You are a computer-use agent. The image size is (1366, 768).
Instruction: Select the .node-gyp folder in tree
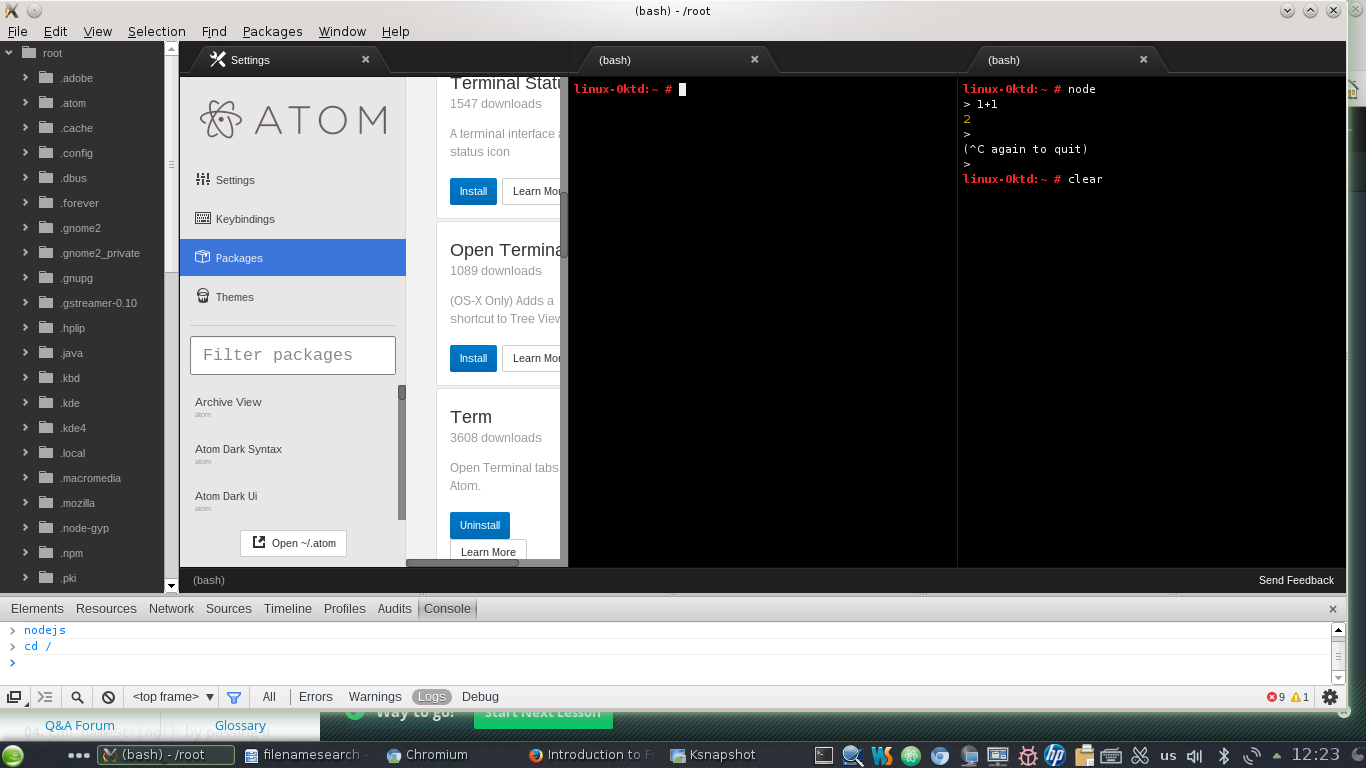point(82,528)
